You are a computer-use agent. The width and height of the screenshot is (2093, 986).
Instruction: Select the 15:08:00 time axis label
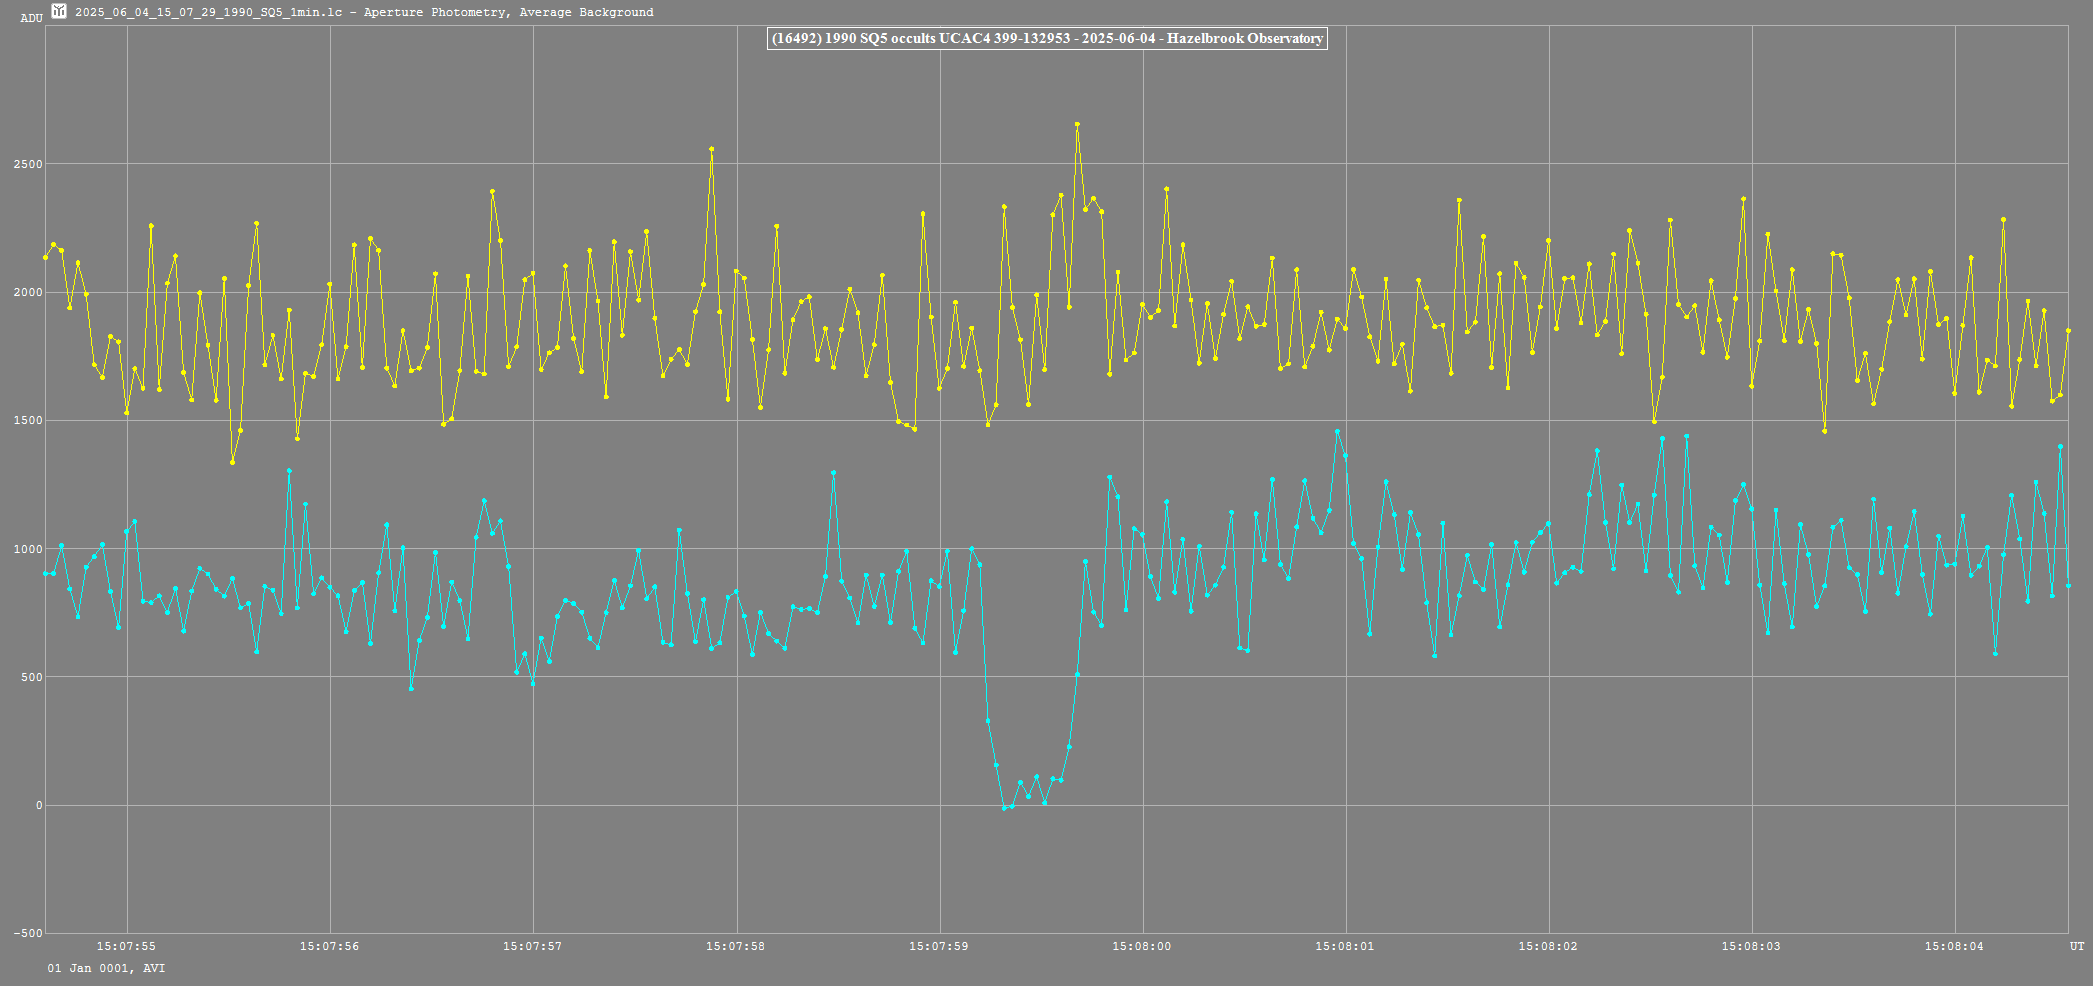click(1142, 946)
